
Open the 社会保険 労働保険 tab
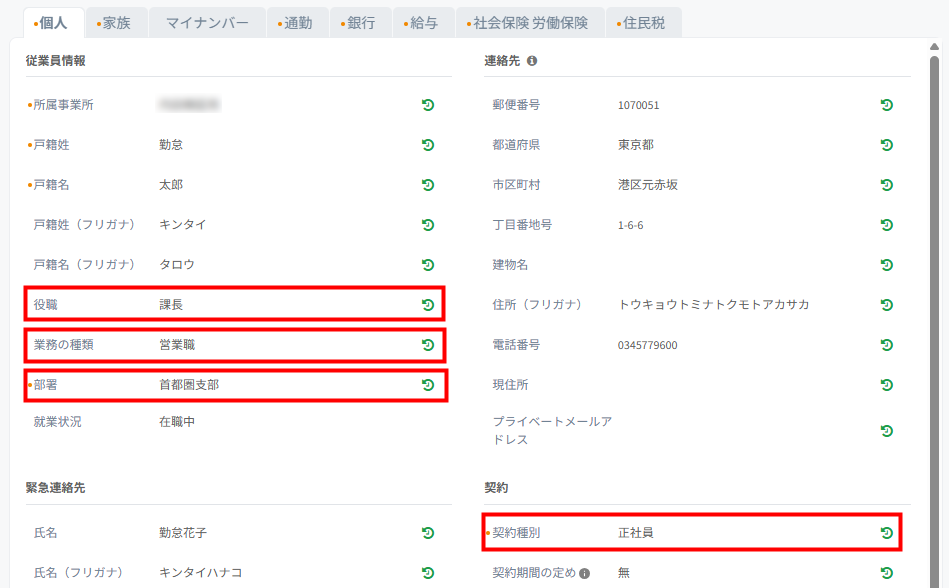tap(530, 23)
